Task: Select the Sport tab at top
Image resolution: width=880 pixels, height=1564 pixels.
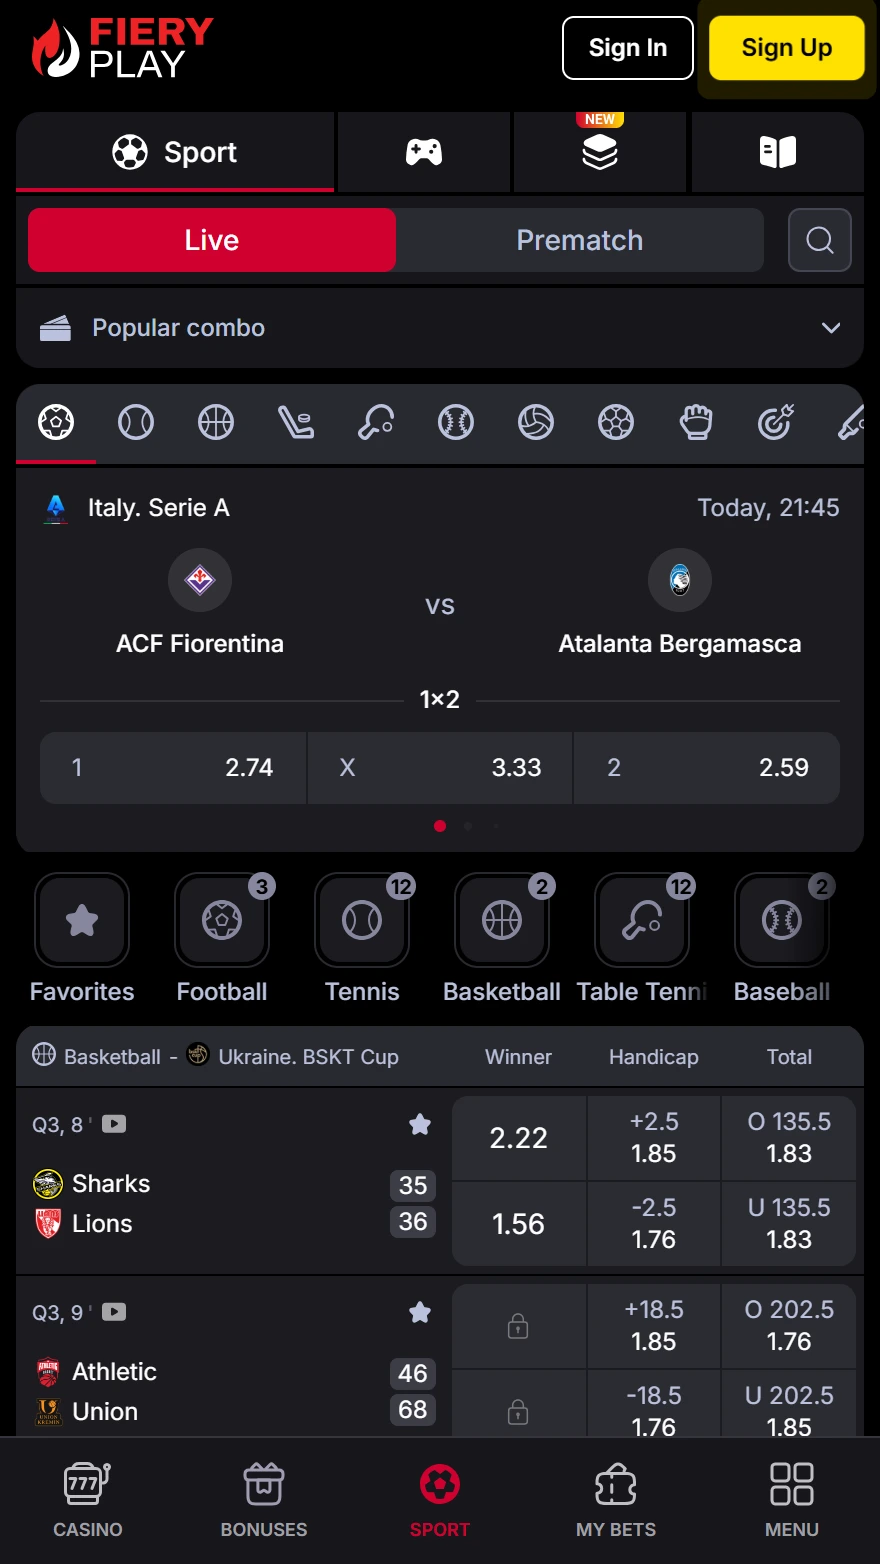Action: tap(175, 152)
